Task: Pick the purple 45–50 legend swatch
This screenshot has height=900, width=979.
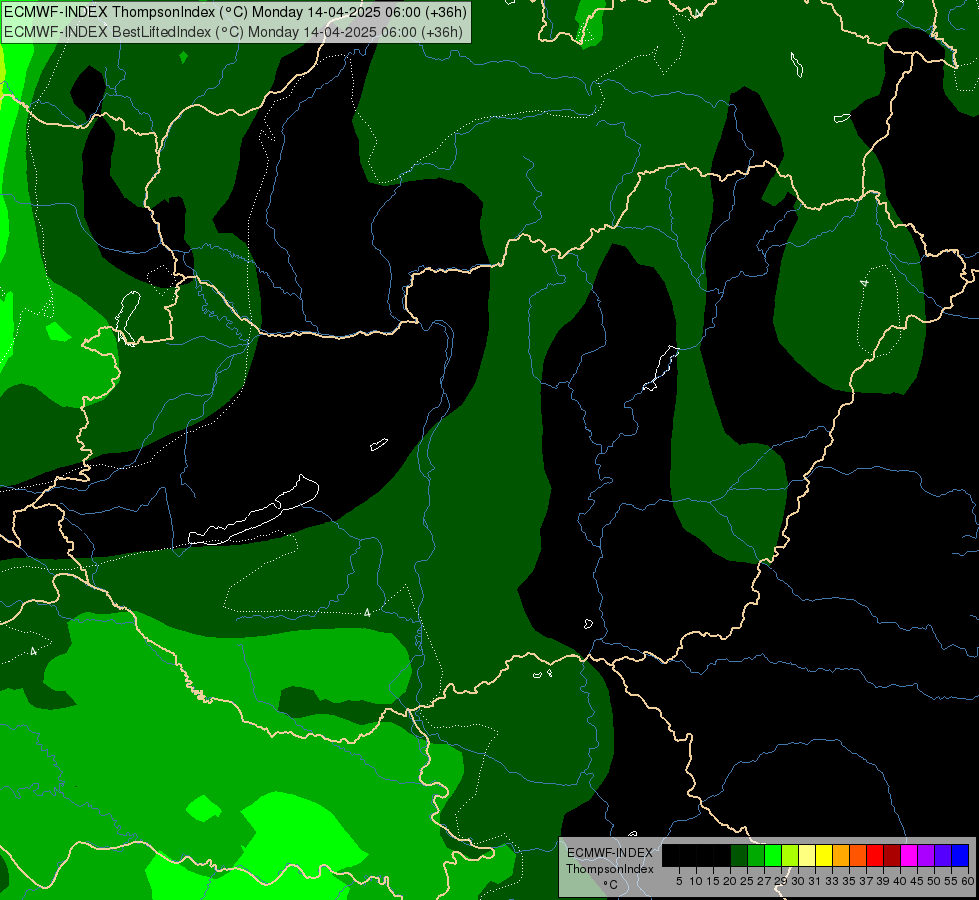Action: tap(926, 855)
